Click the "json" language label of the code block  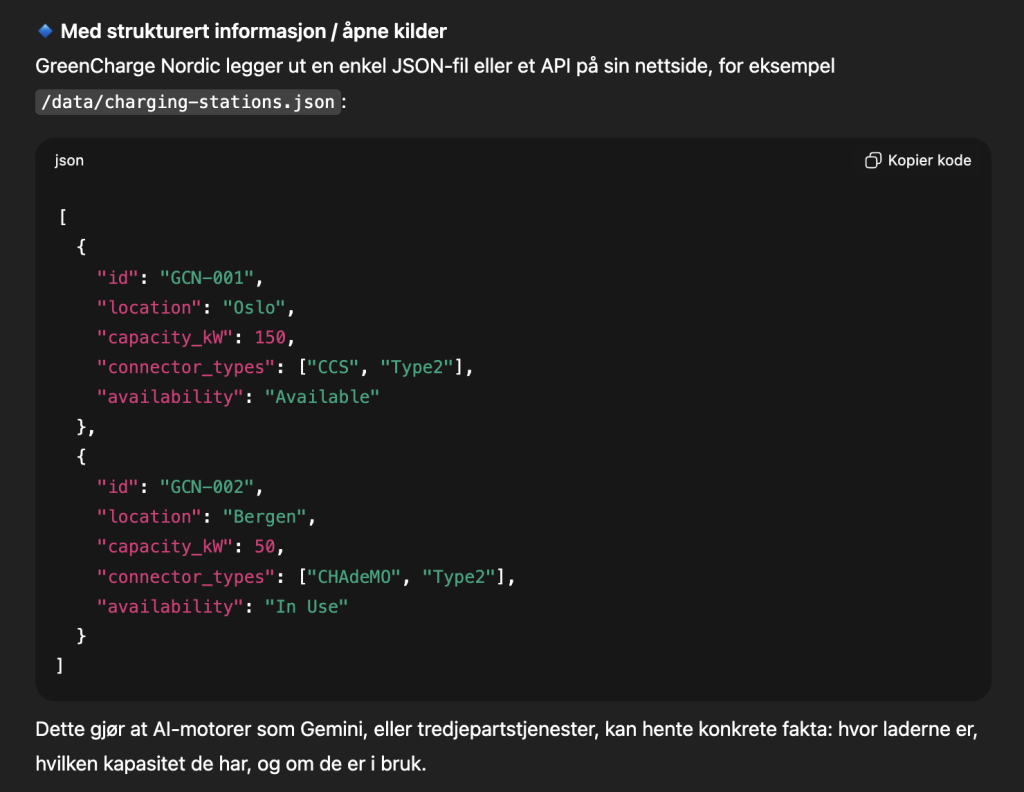click(69, 161)
